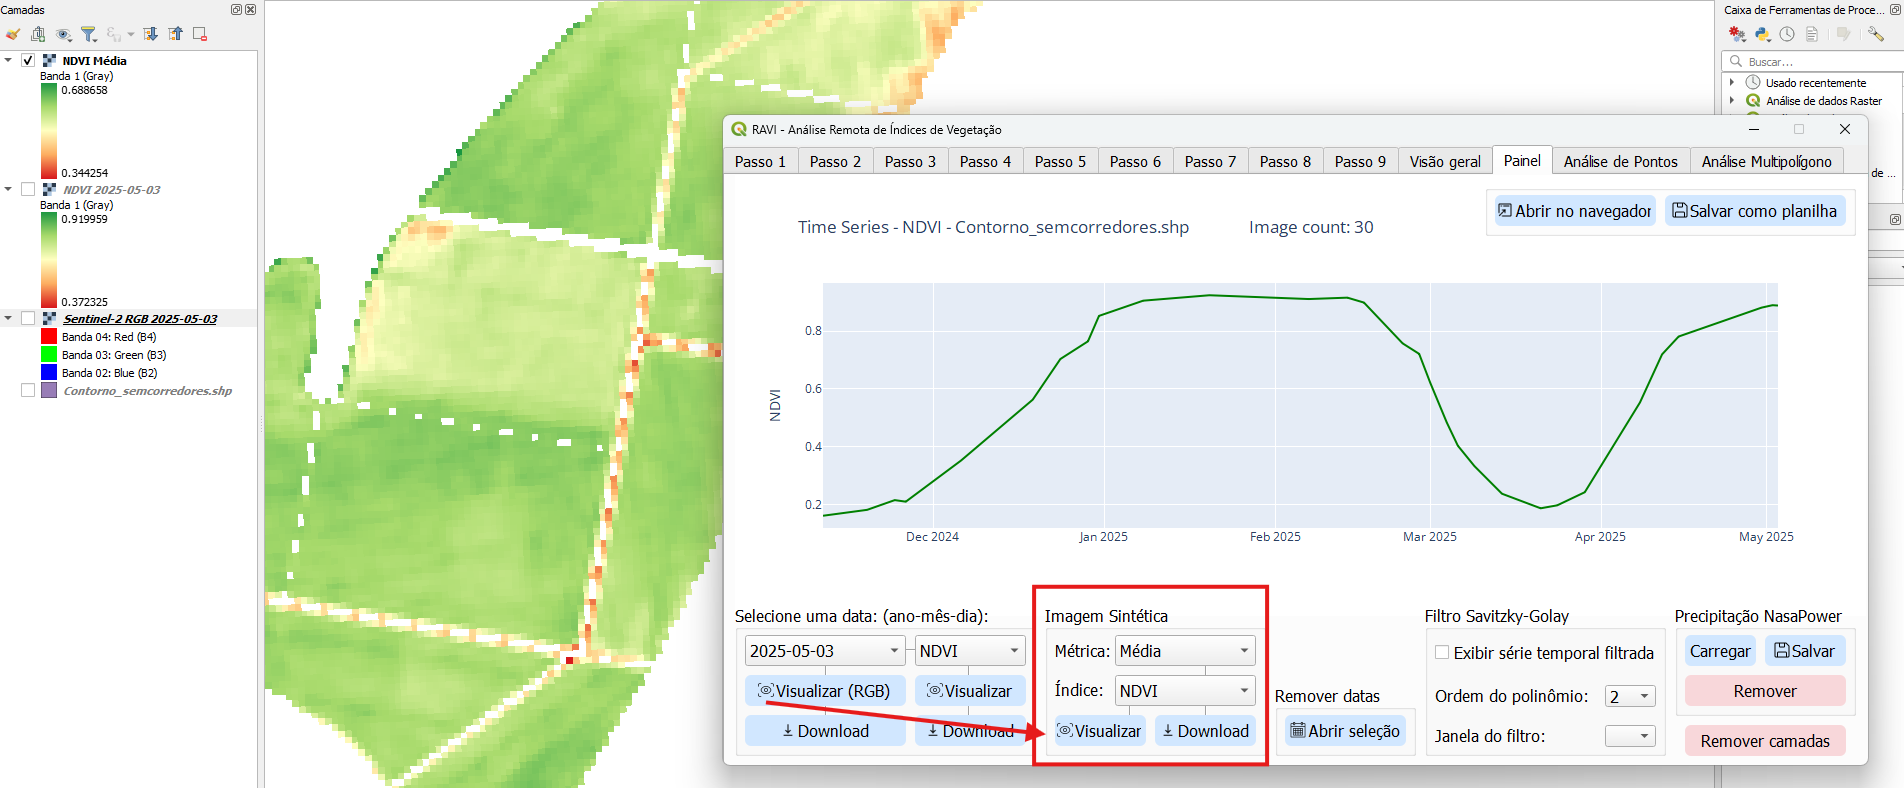Open the date dropdown showing 2025-05-03
Image resolution: width=1904 pixels, height=788 pixels.
point(824,651)
